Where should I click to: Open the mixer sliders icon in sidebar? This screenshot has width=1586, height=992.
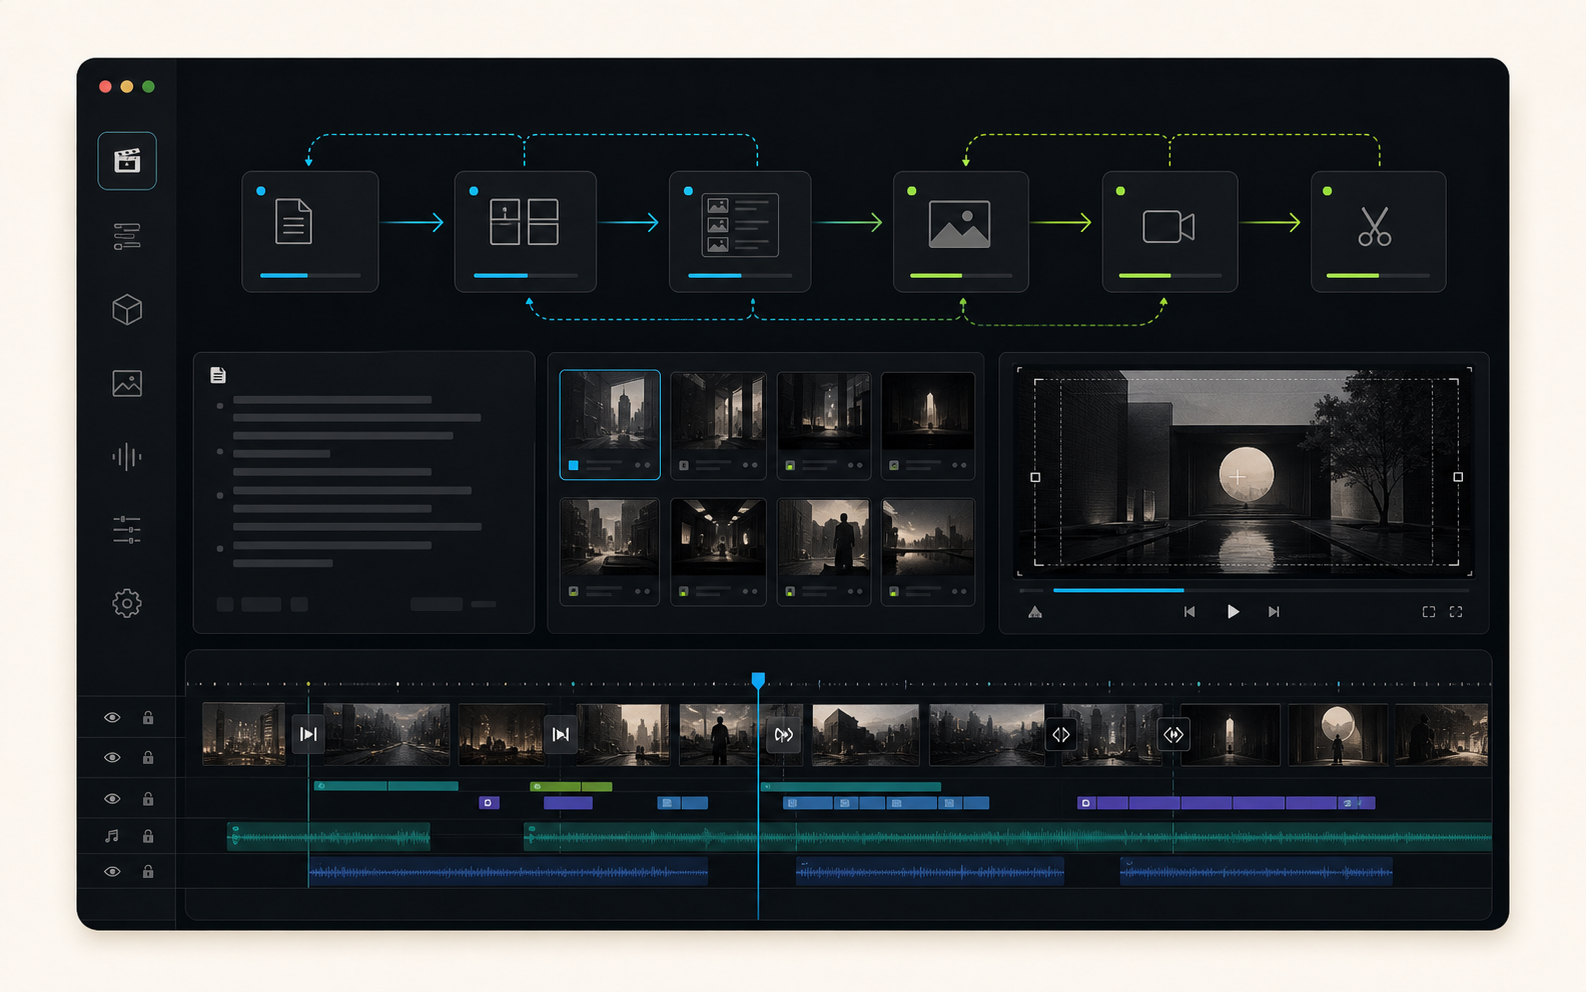(127, 530)
